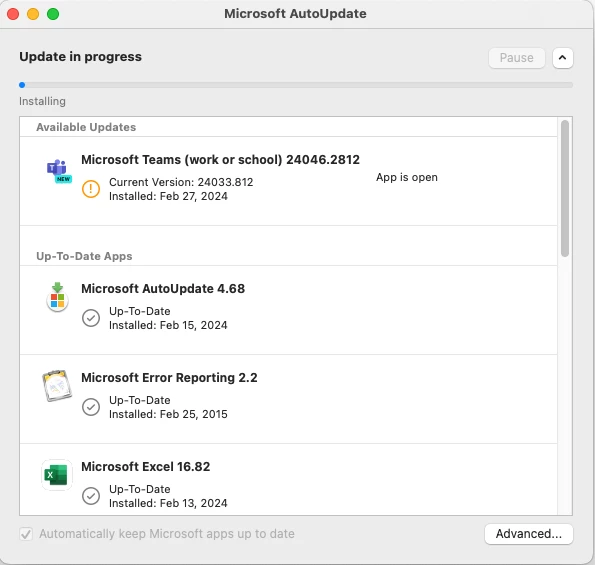Click the Microsoft Teams app icon
Viewport: 595px width, 565px height.
[x=59, y=171]
